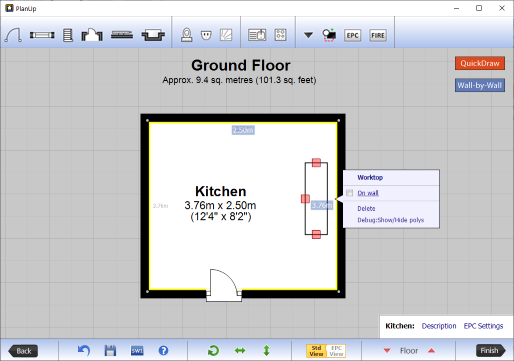Click the PlanUp app icon in title bar

click(x=9, y=8)
